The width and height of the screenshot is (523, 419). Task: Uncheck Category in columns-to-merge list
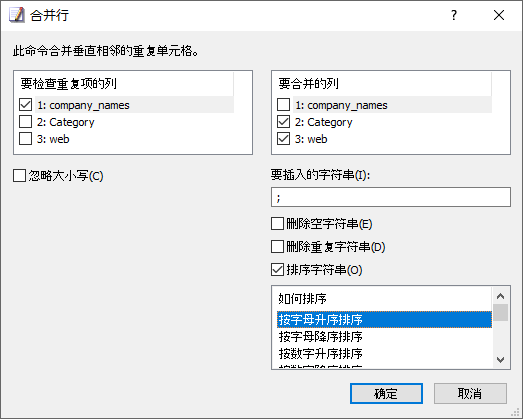[x=284, y=122]
